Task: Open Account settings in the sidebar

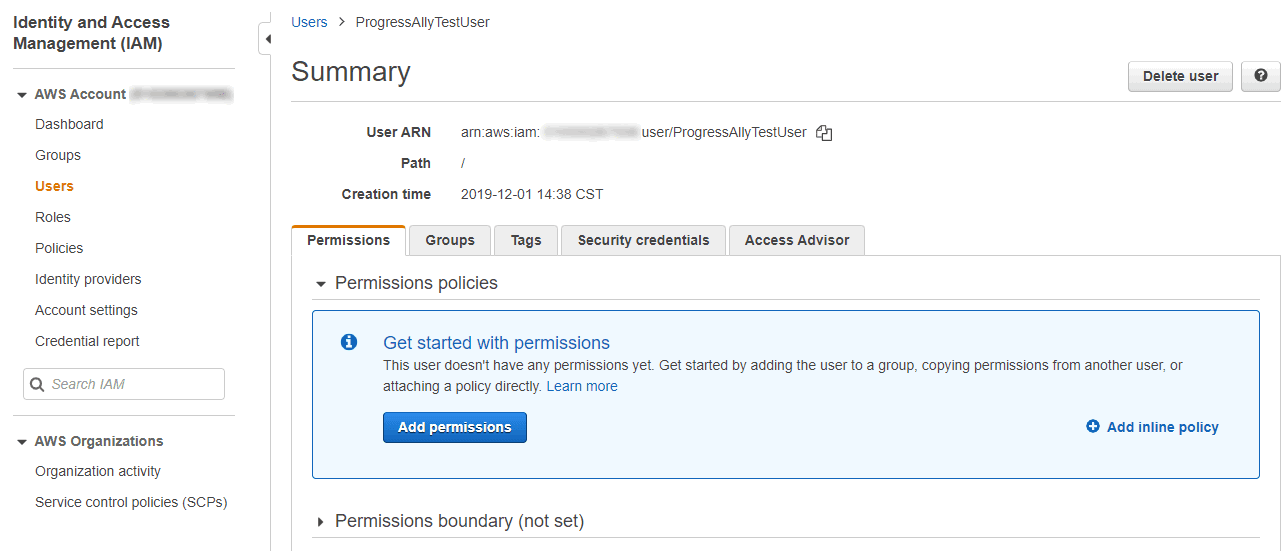Action: (x=86, y=310)
